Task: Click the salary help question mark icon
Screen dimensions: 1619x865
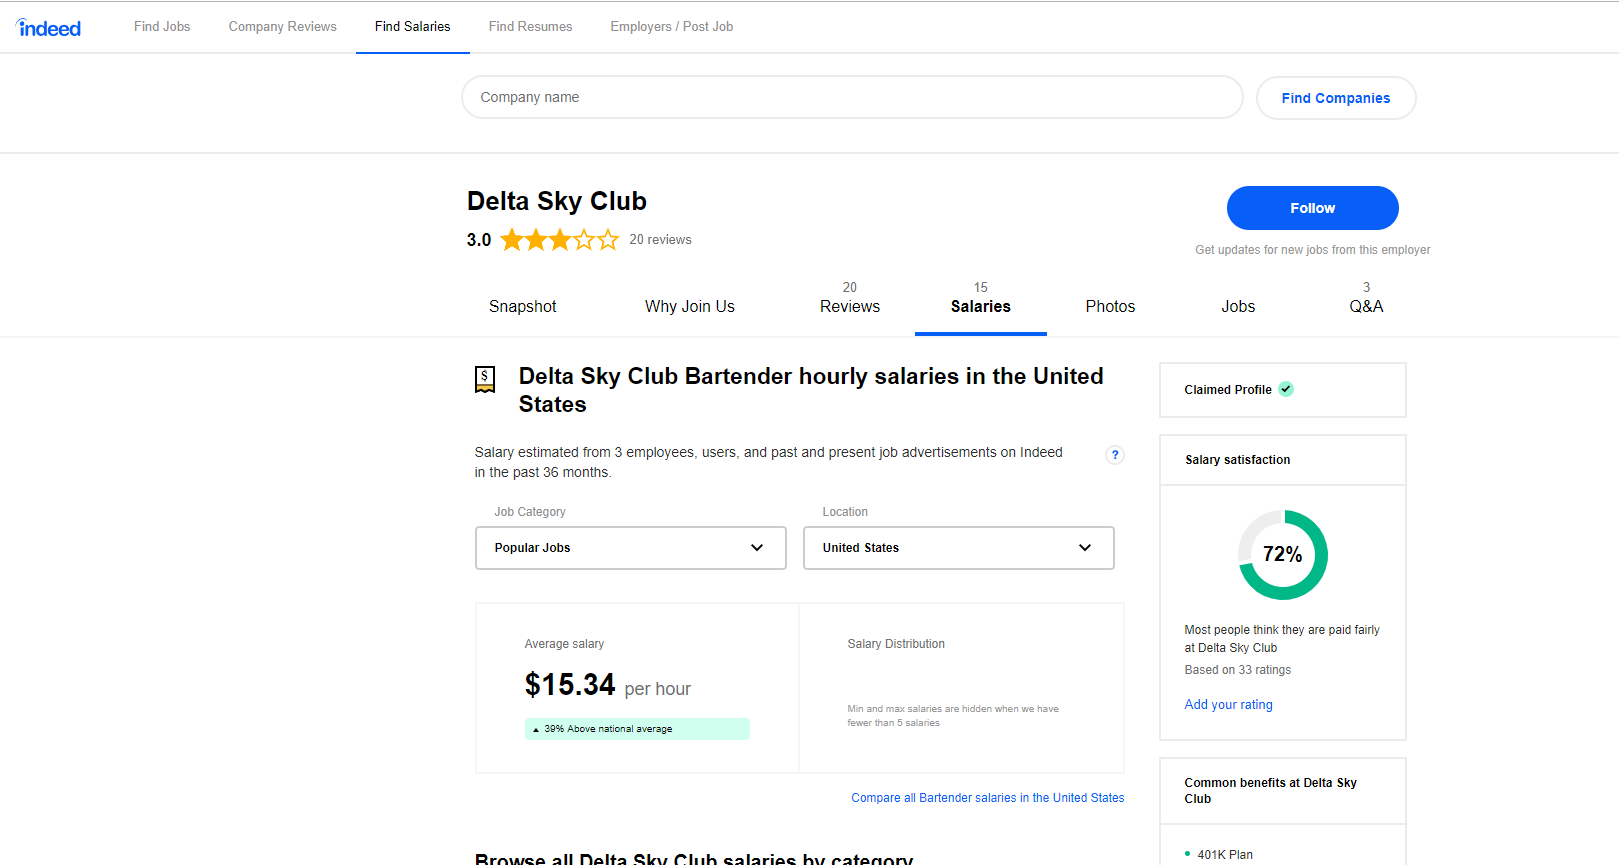Action: [1115, 455]
